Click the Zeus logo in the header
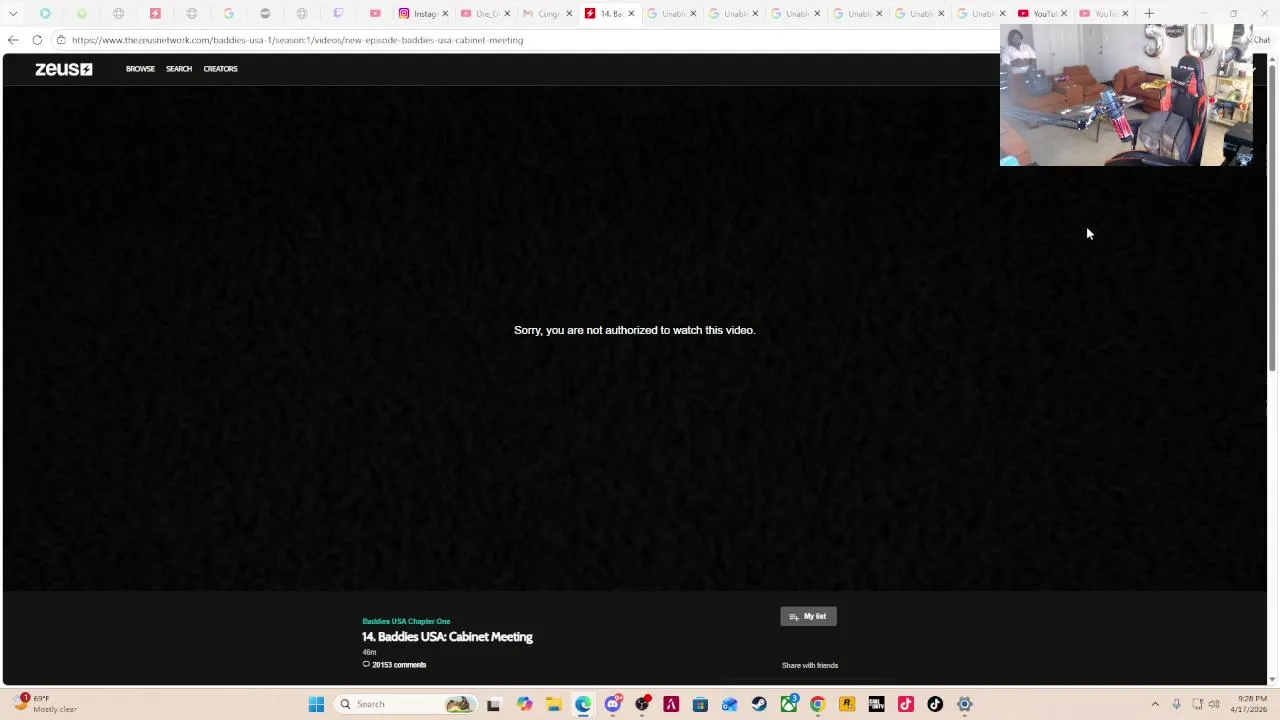 point(63,69)
